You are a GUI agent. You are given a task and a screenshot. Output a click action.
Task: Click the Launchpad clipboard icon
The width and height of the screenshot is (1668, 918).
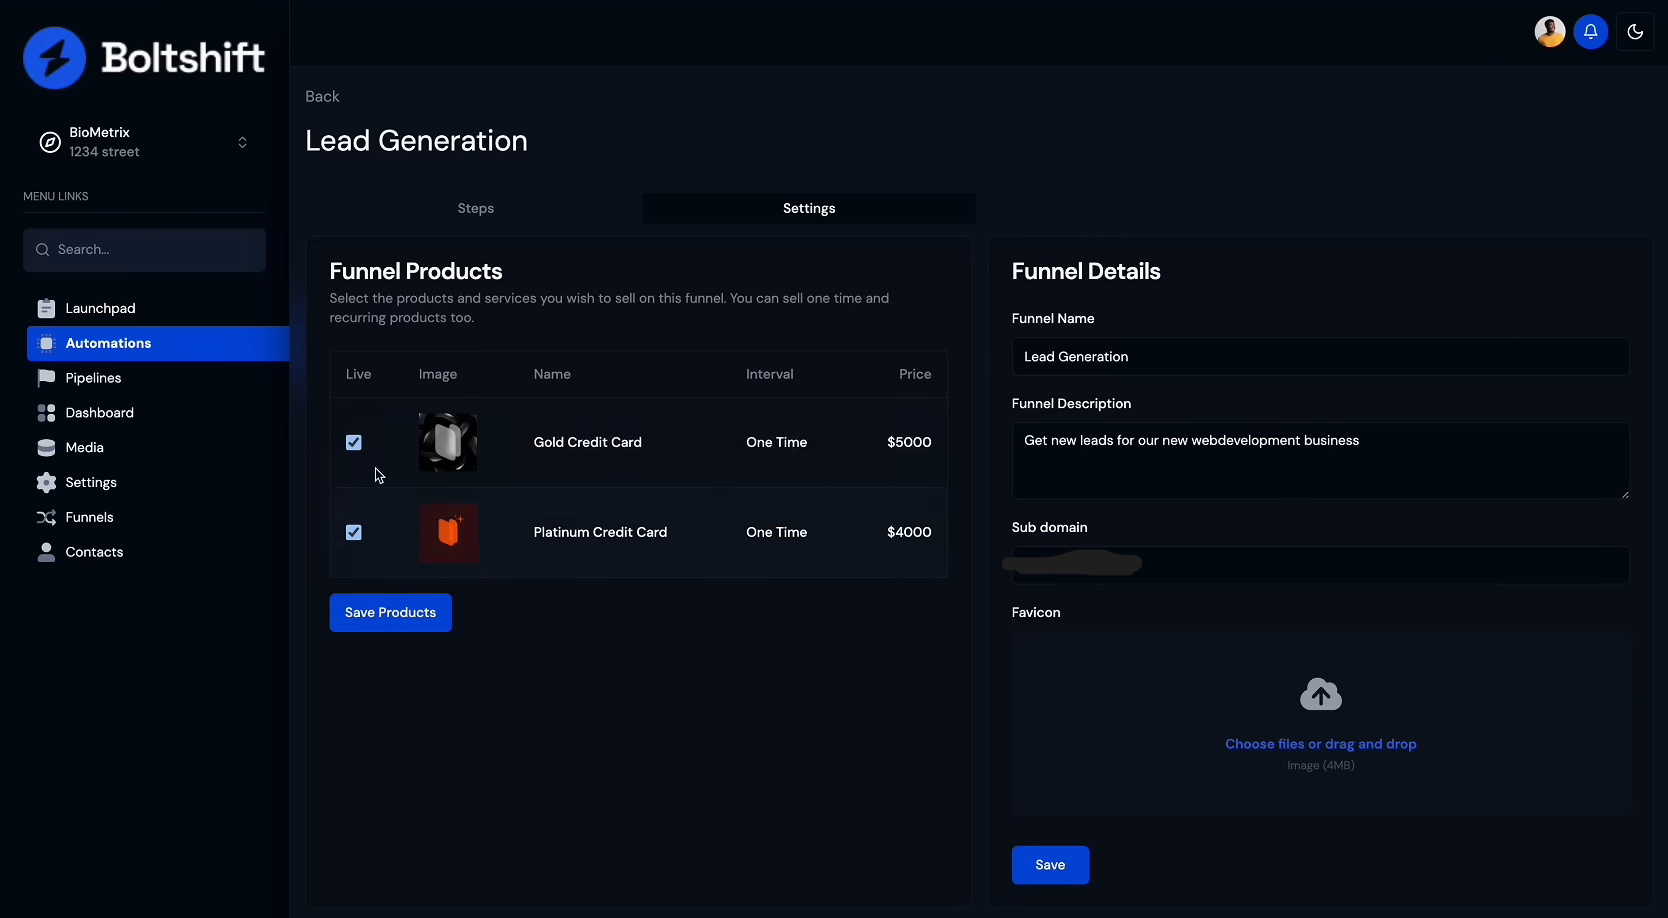[x=46, y=308]
